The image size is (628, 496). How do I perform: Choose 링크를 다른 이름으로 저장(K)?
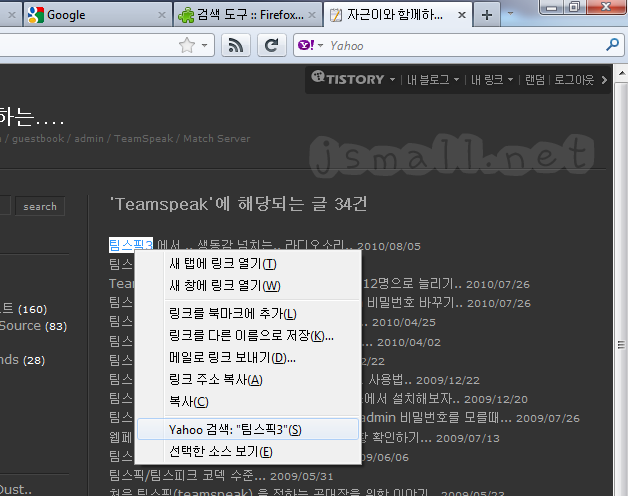(x=248, y=335)
